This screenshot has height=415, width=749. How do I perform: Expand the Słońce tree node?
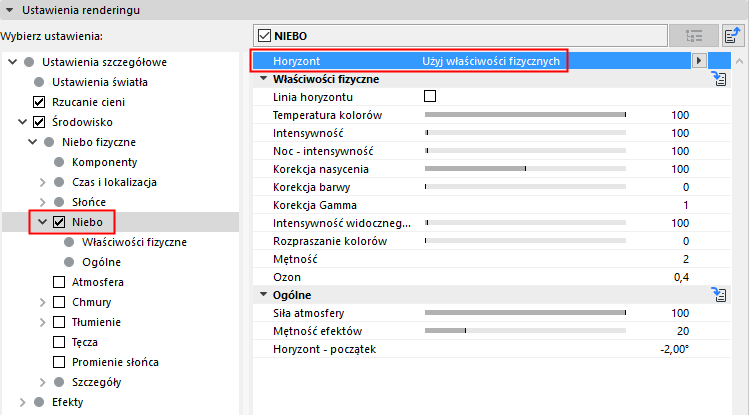[x=43, y=202]
